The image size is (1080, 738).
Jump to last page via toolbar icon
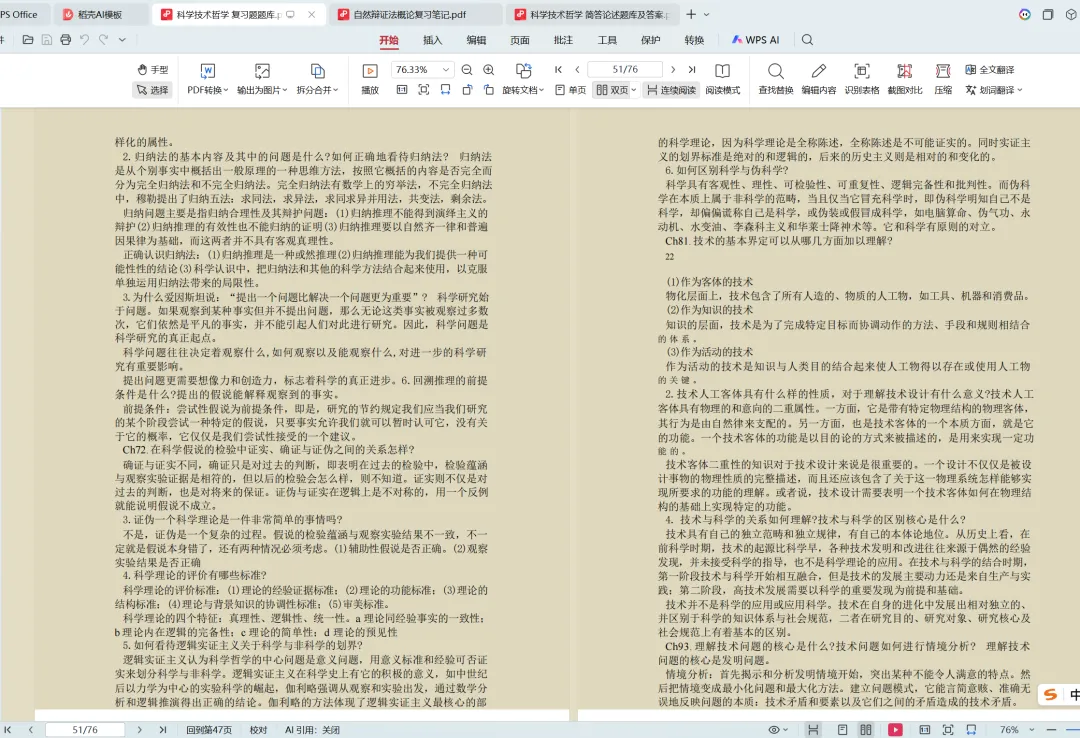click(x=692, y=70)
